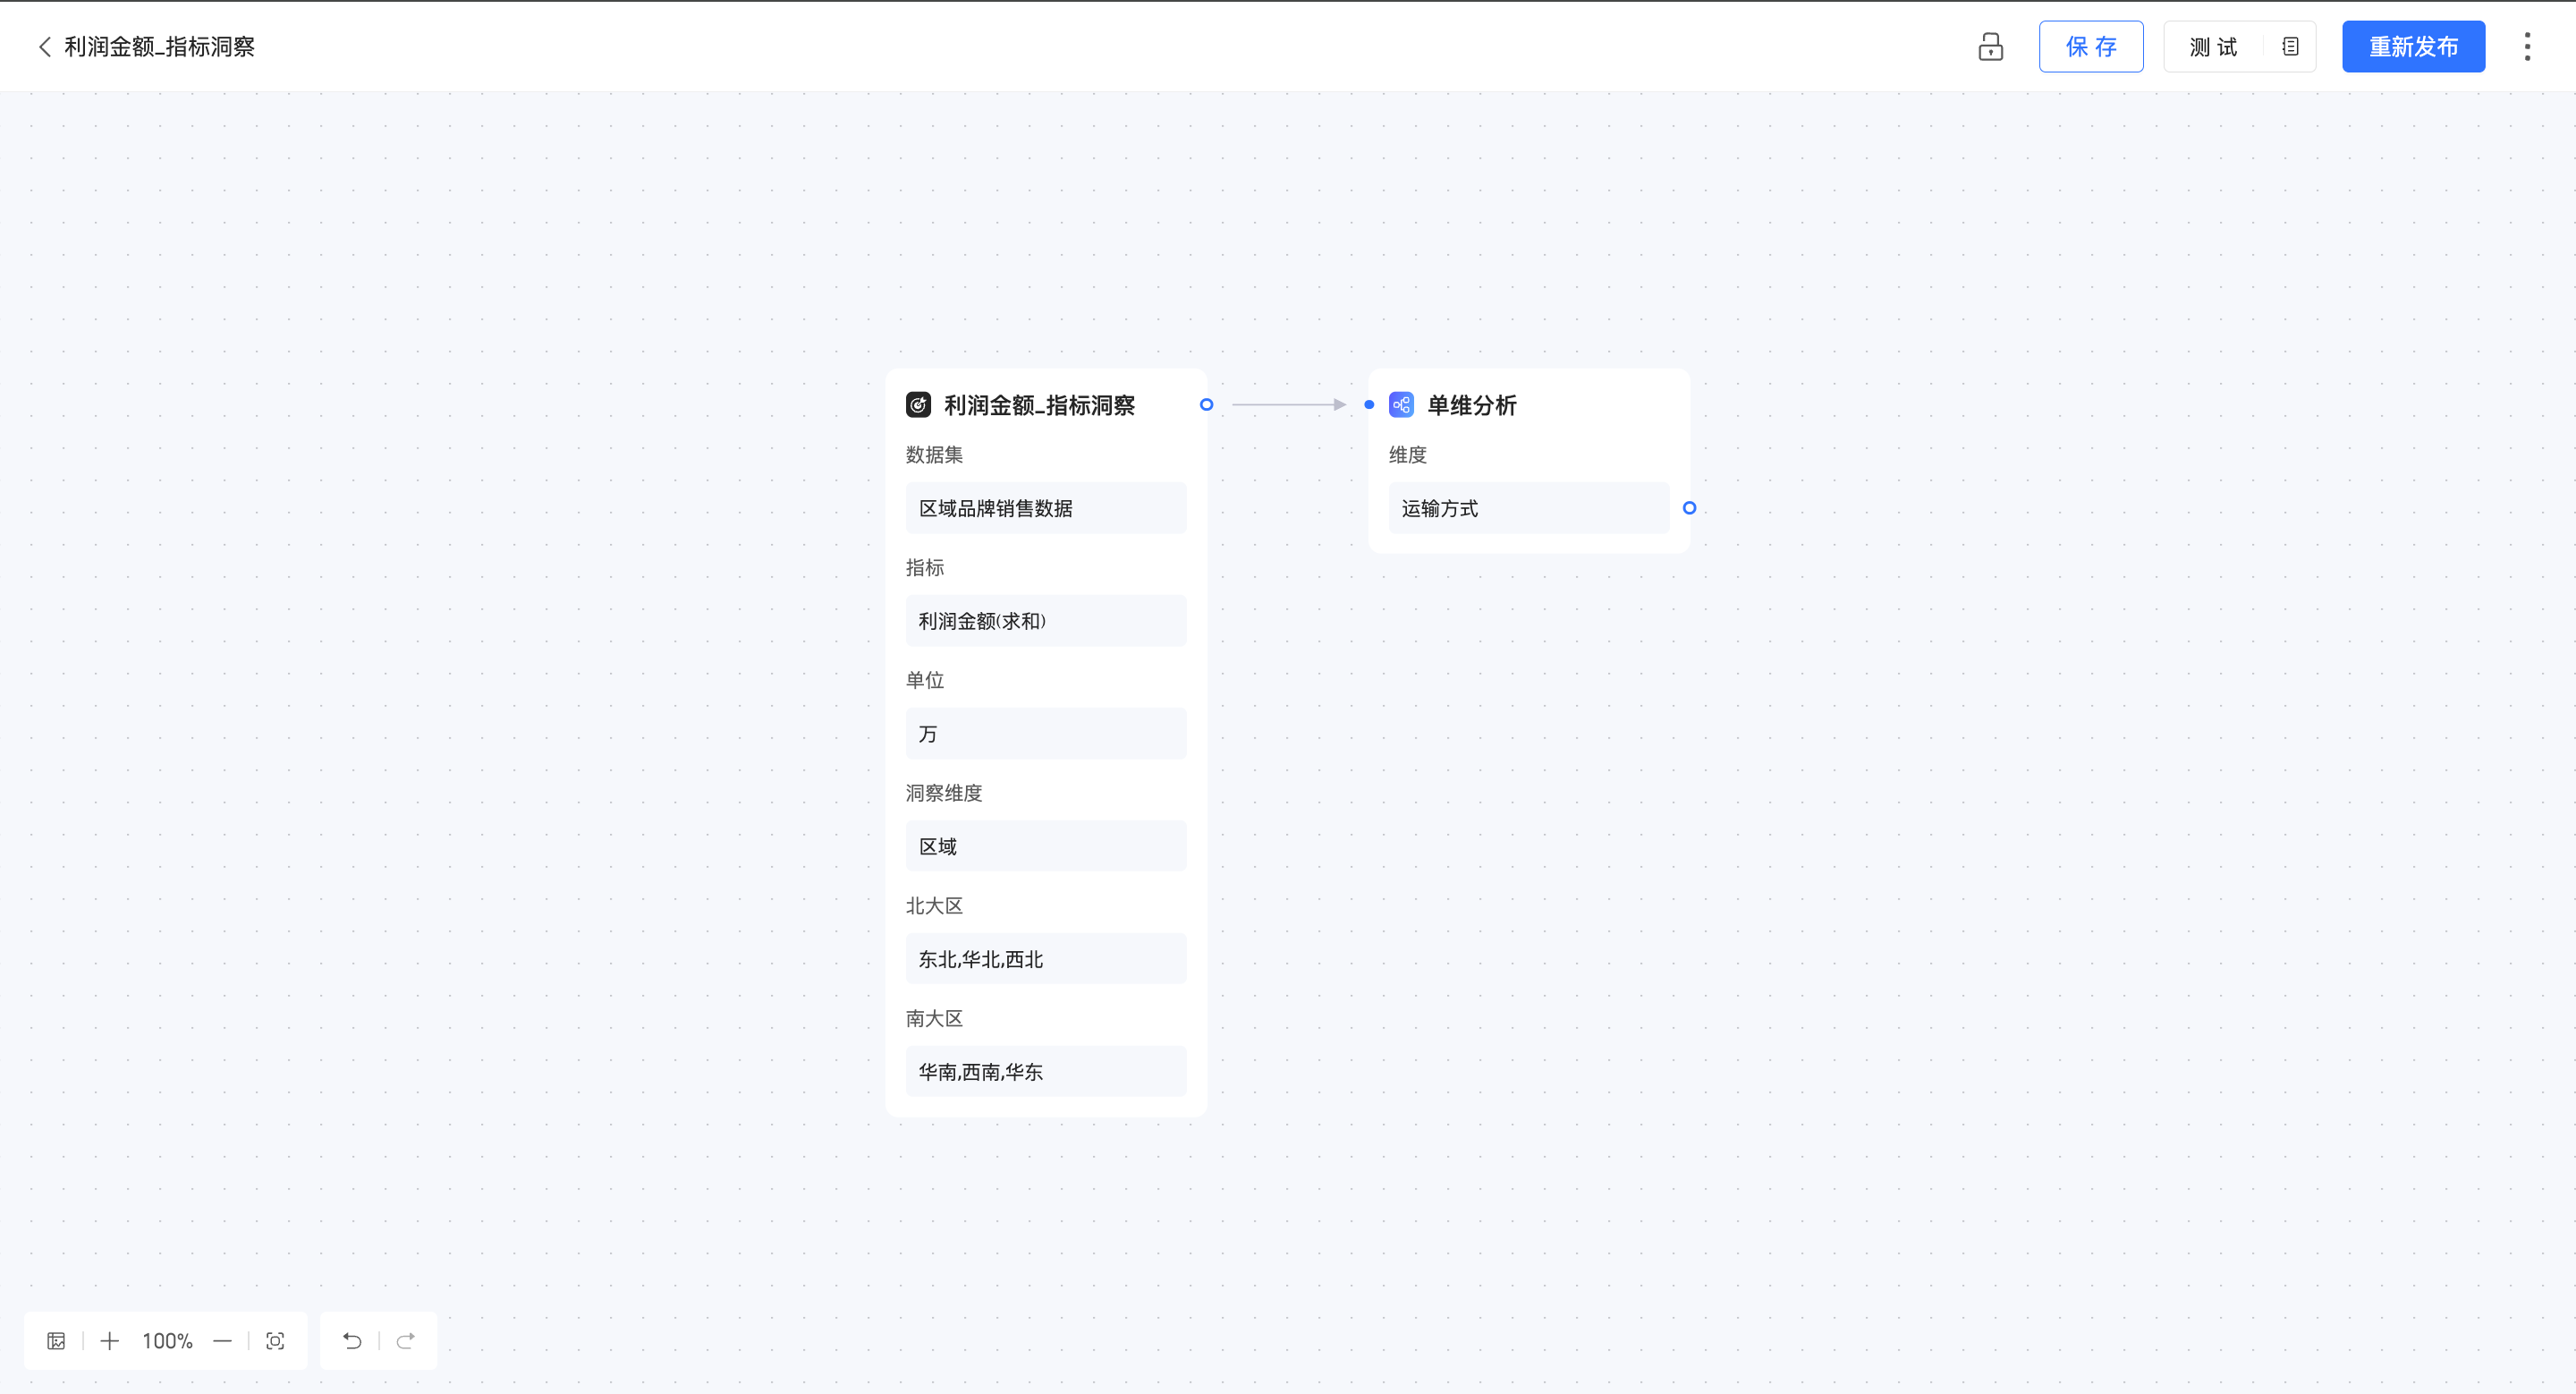2576x1394 pixels.
Task: Open the 区域品牌销售数据 dataset field
Action: pyautogui.click(x=1045, y=508)
